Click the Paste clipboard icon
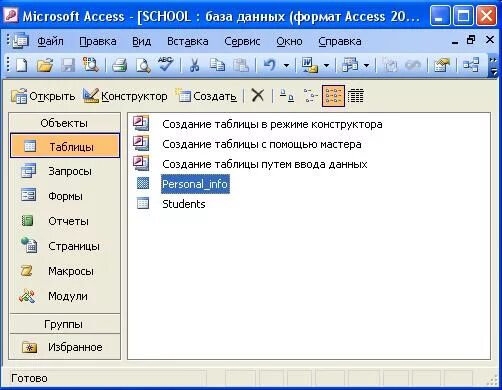The width and height of the screenshot is (502, 390). (241, 65)
